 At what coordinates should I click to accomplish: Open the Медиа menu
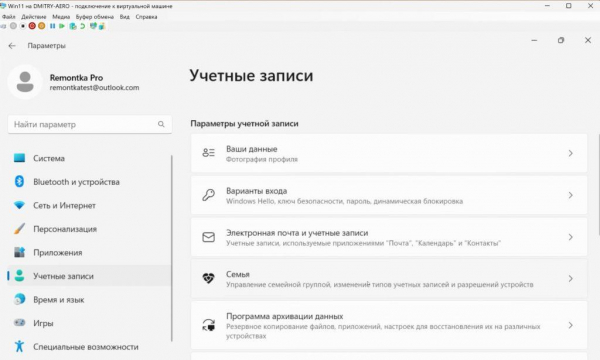coord(61,17)
